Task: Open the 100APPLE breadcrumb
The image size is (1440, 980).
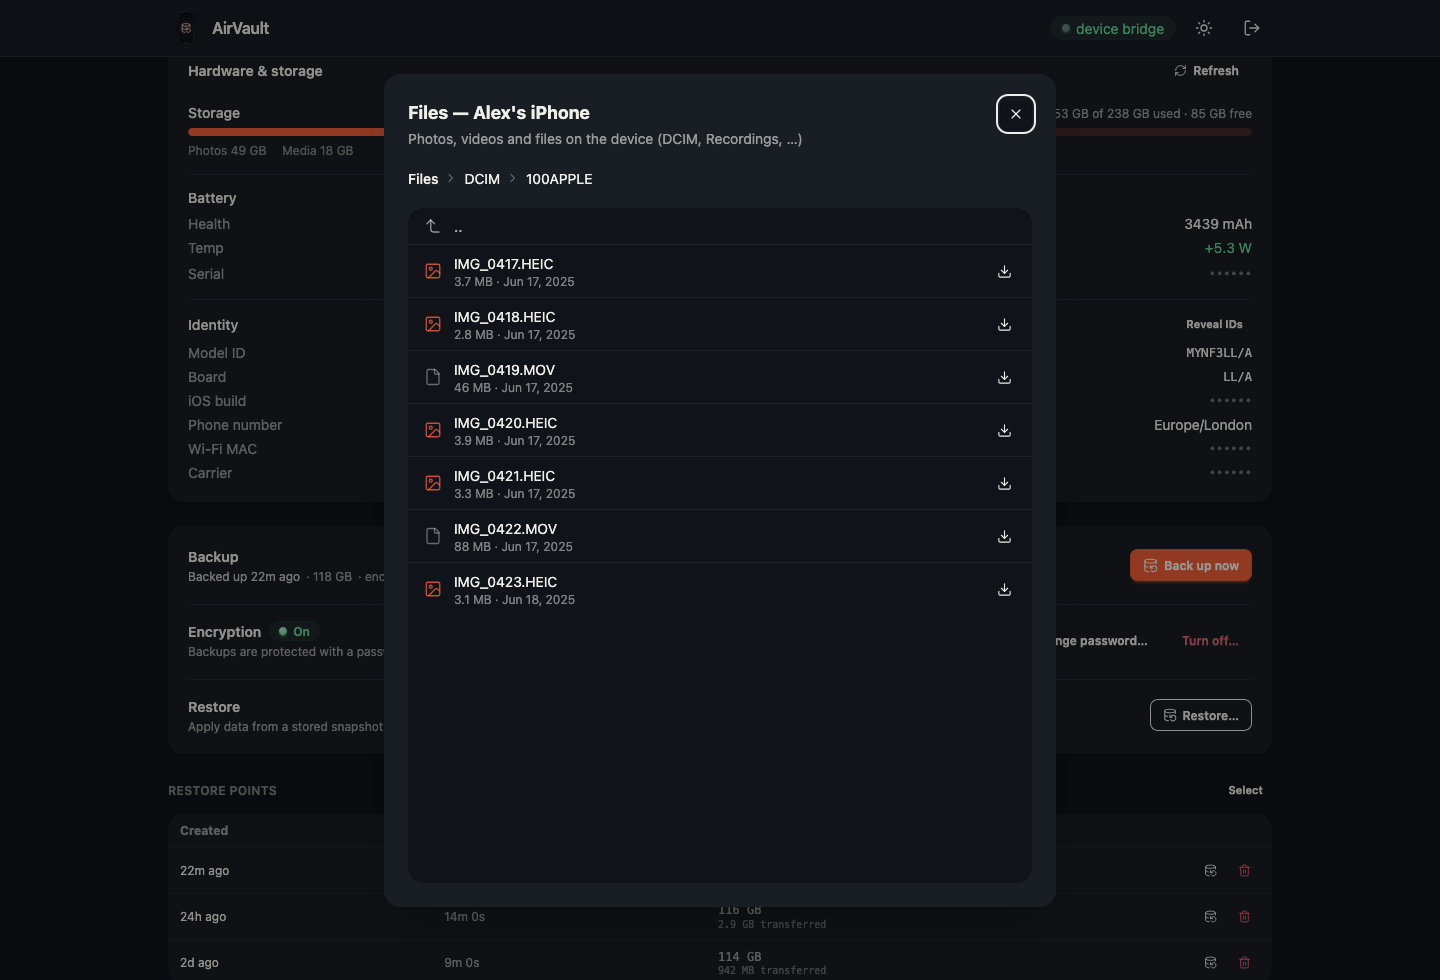Action: point(559,179)
